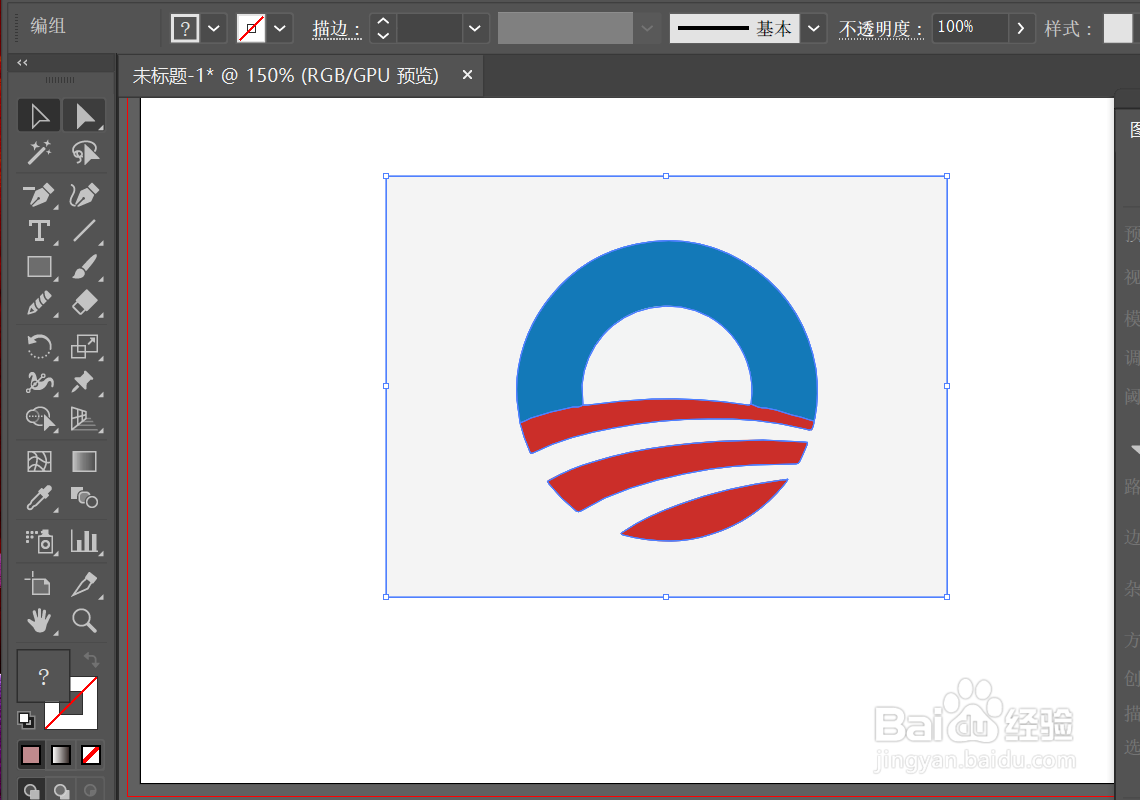Click the Draw Normal mode icon
1140x800 pixels.
[31, 790]
